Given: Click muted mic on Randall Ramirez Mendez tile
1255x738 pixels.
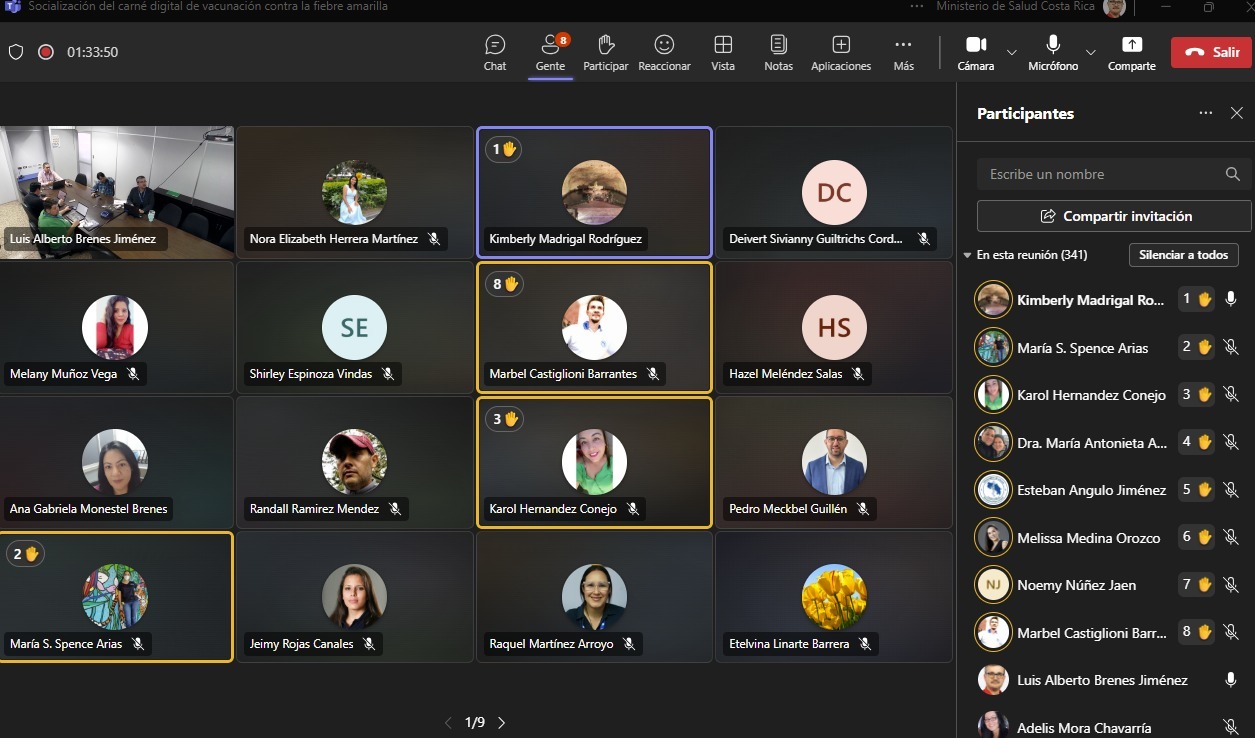Looking at the screenshot, I should tap(395, 509).
